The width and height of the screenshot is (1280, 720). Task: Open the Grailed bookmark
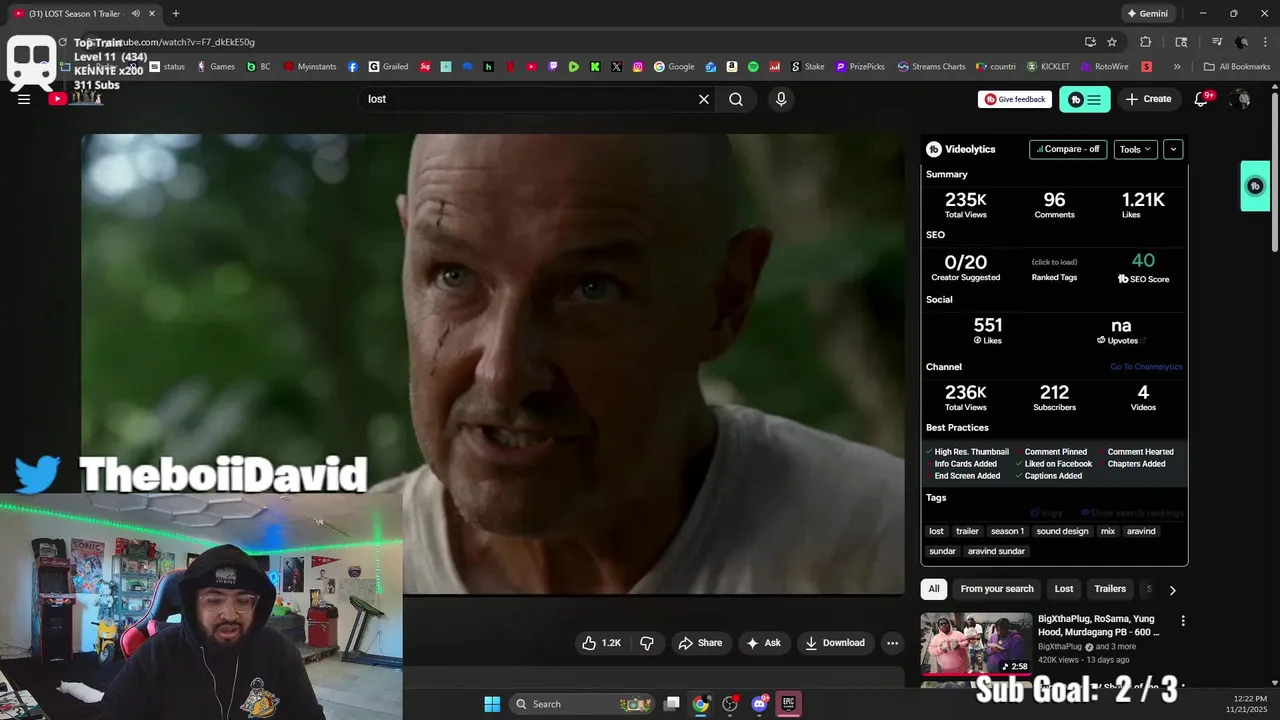[388, 67]
